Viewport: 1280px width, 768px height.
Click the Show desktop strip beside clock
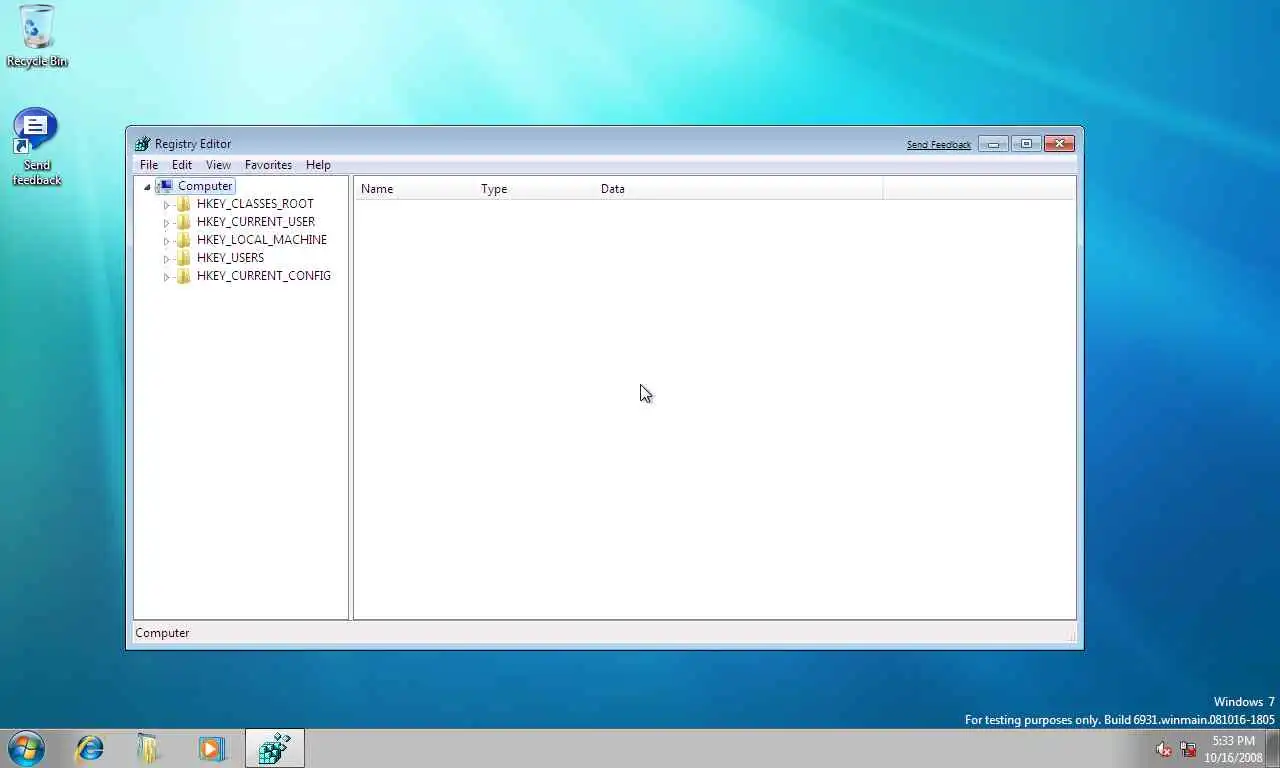tap(1273, 749)
